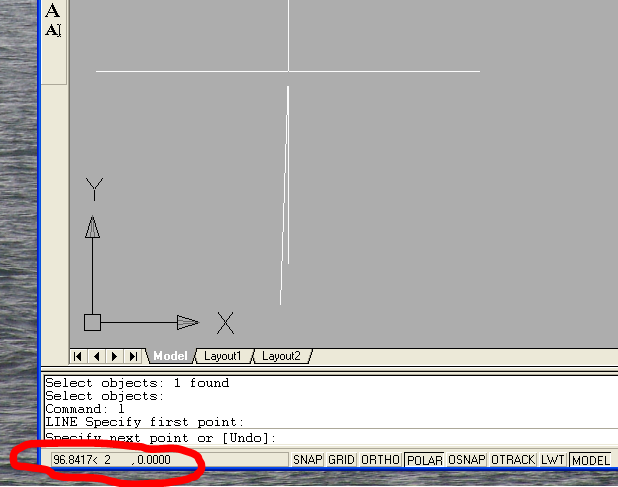Open the Layout1 tab
The height and width of the screenshot is (487, 618).
(222, 356)
